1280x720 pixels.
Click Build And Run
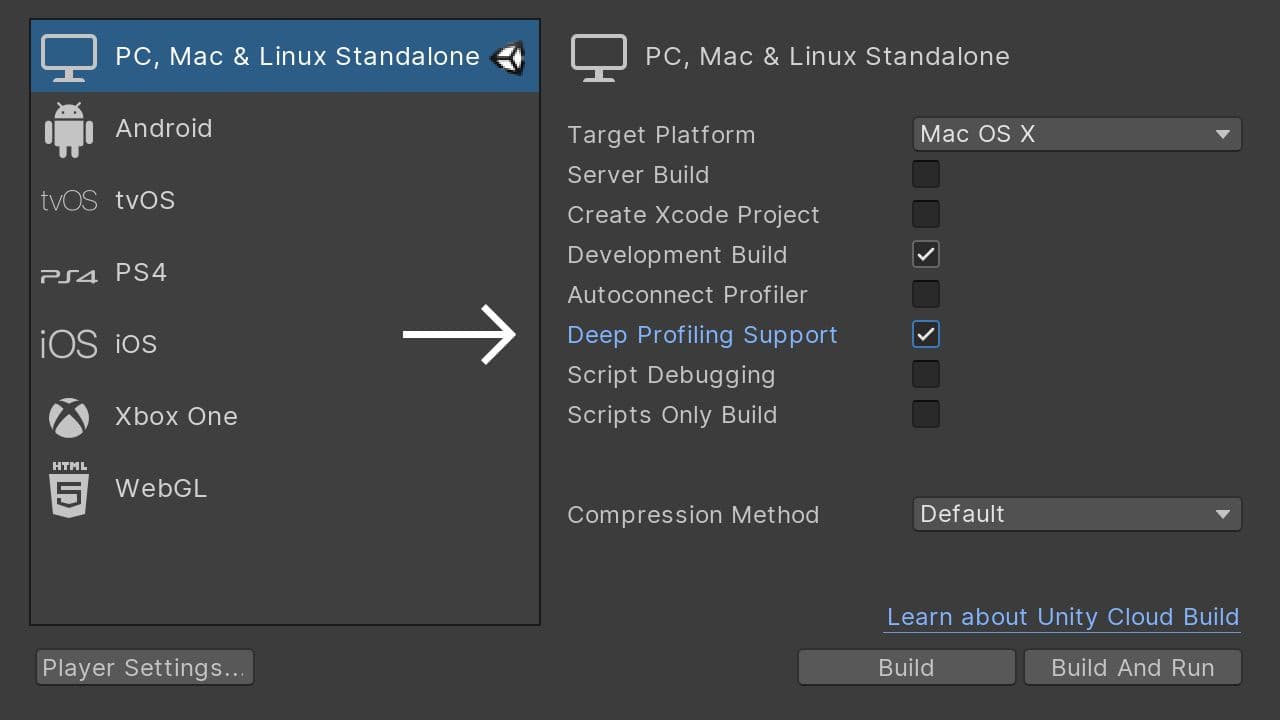pyautogui.click(x=1132, y=667)
